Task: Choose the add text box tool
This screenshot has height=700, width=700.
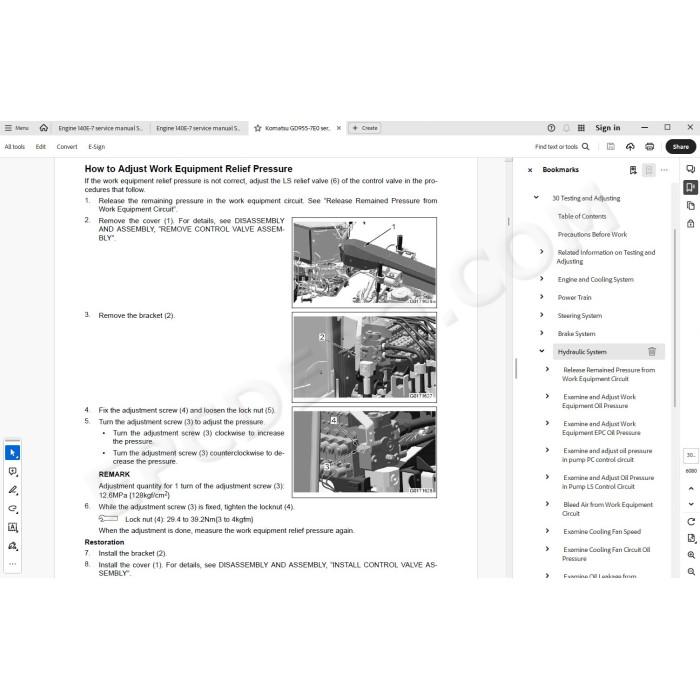Action: [x=12, y=527]
